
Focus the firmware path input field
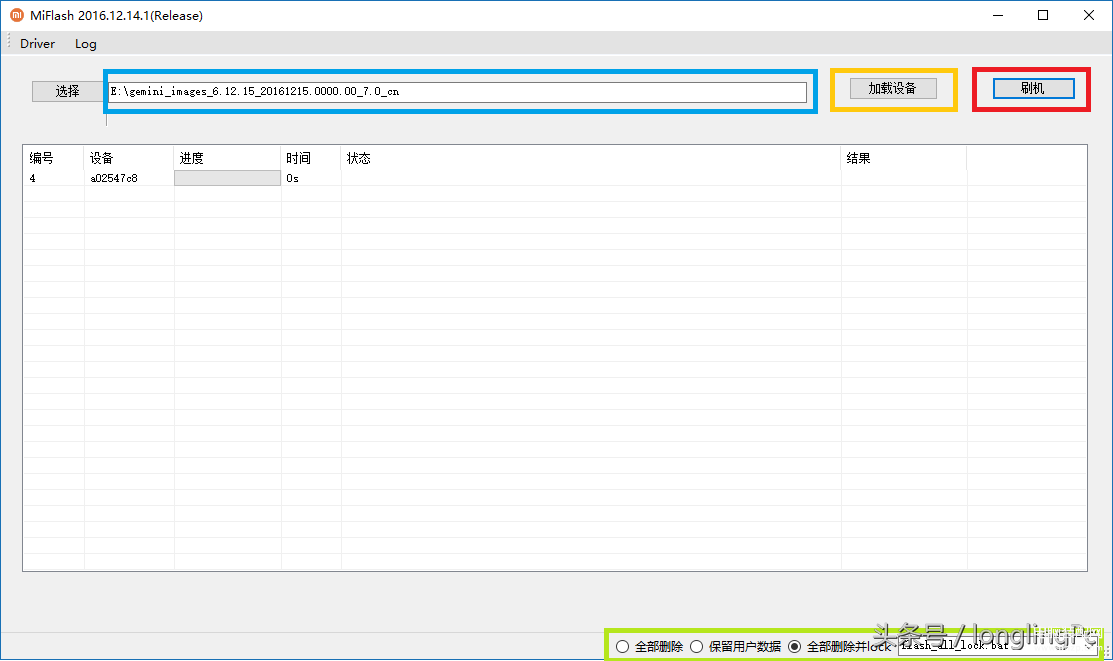[457, 92]
